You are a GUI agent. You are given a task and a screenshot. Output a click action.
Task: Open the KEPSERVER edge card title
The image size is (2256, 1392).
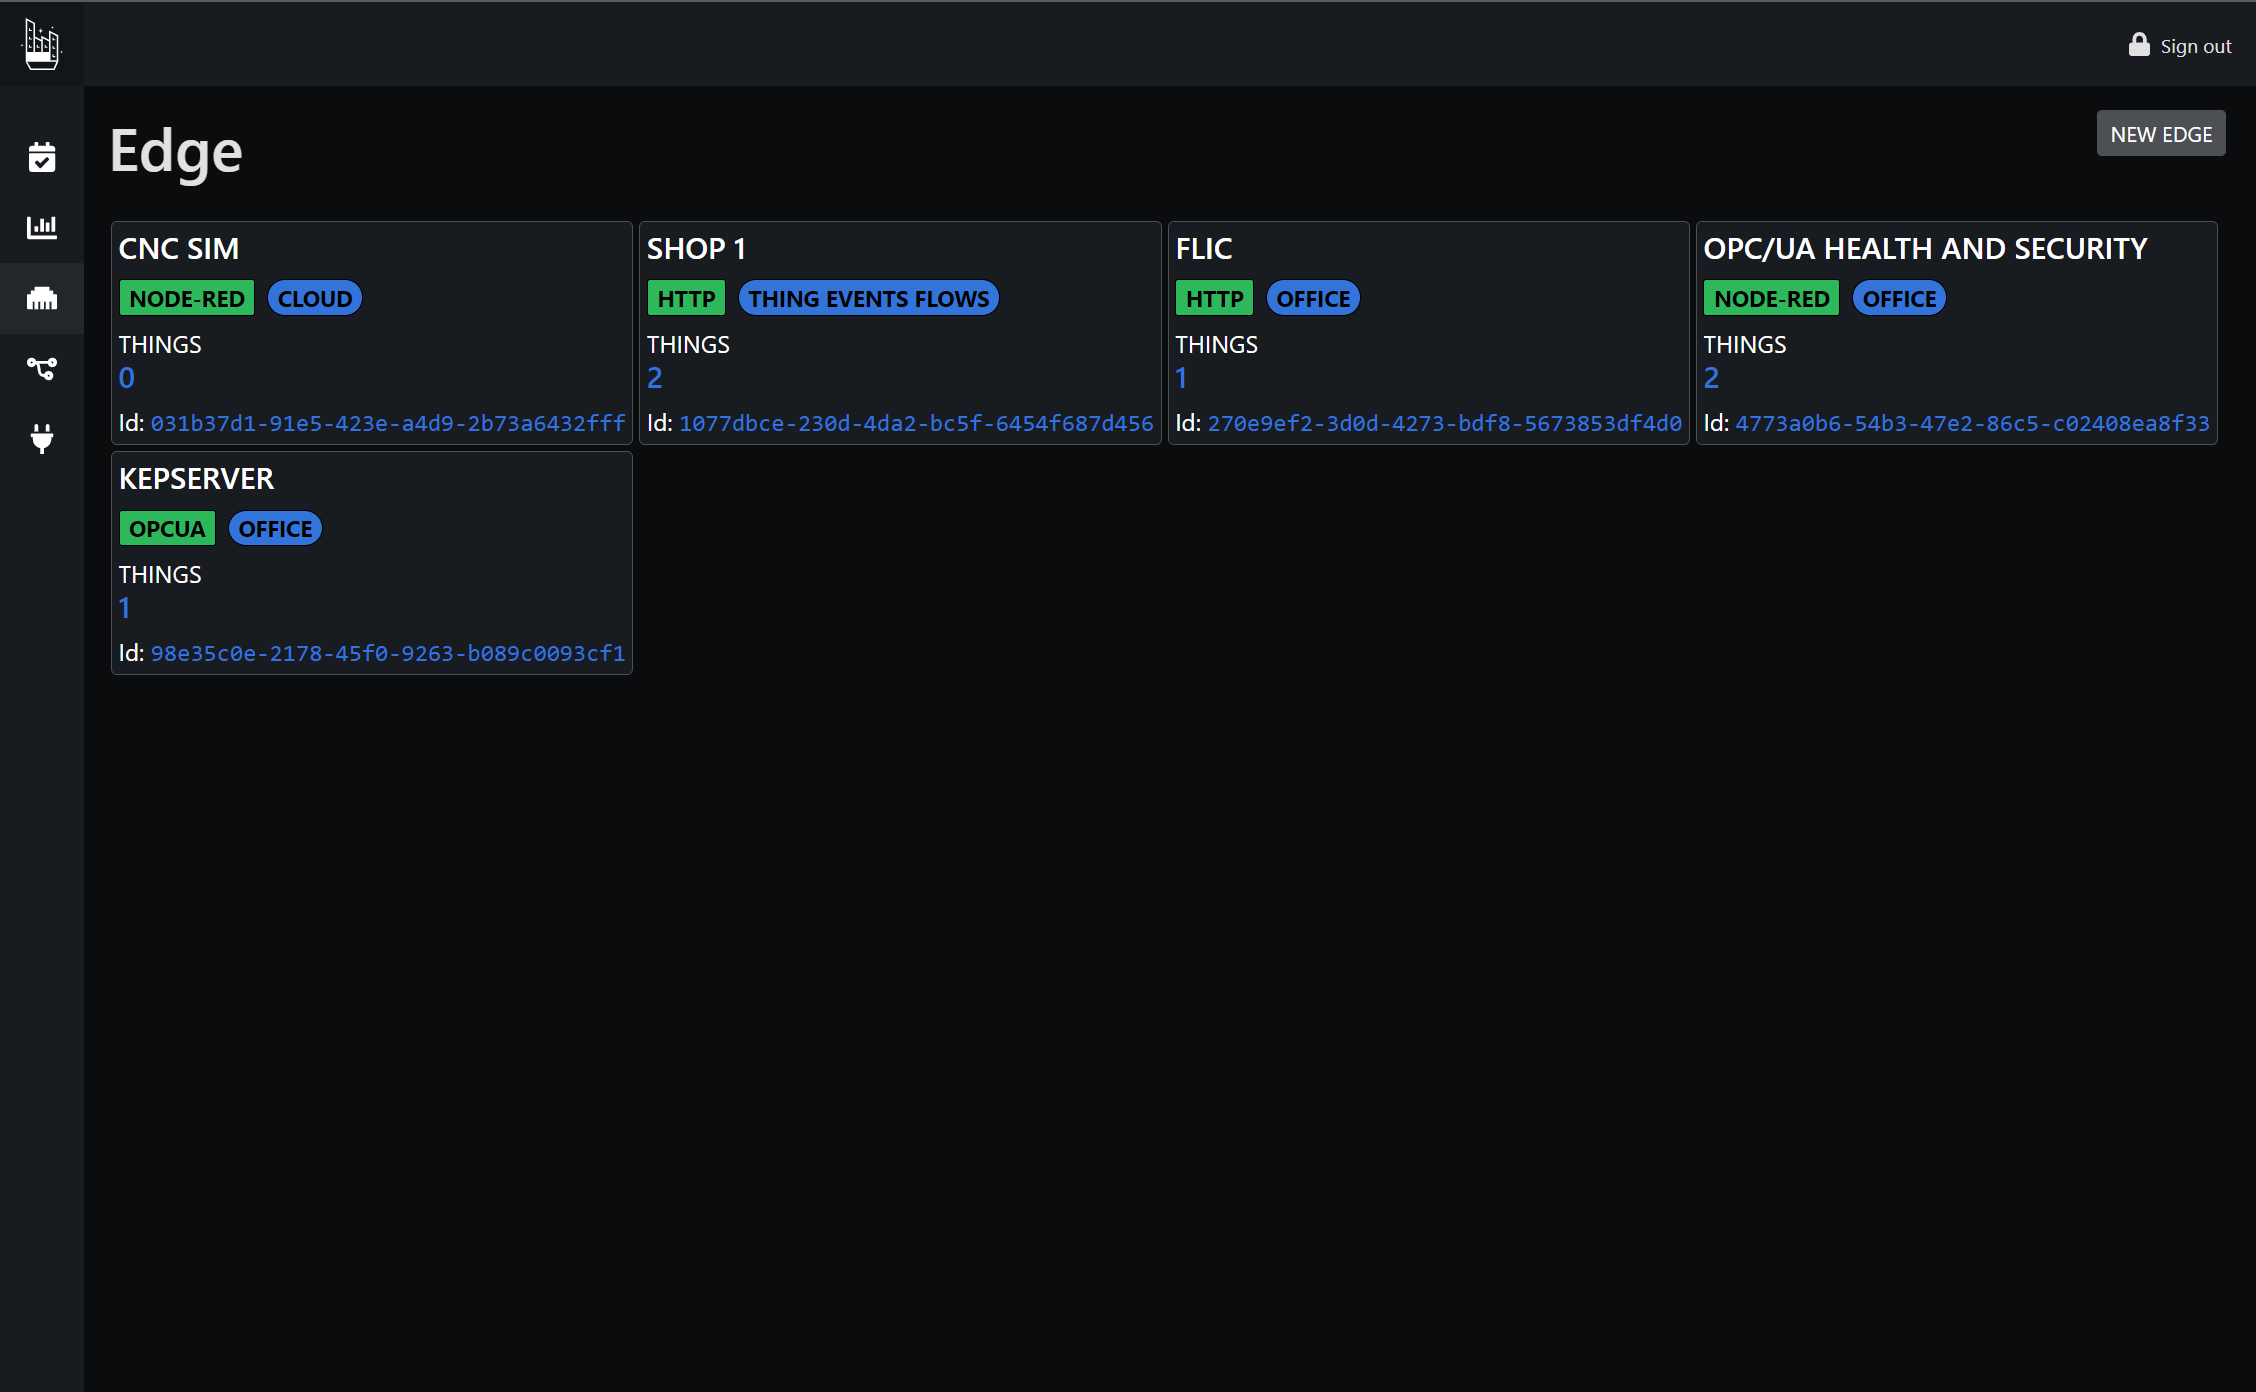(x=196, y=479)
